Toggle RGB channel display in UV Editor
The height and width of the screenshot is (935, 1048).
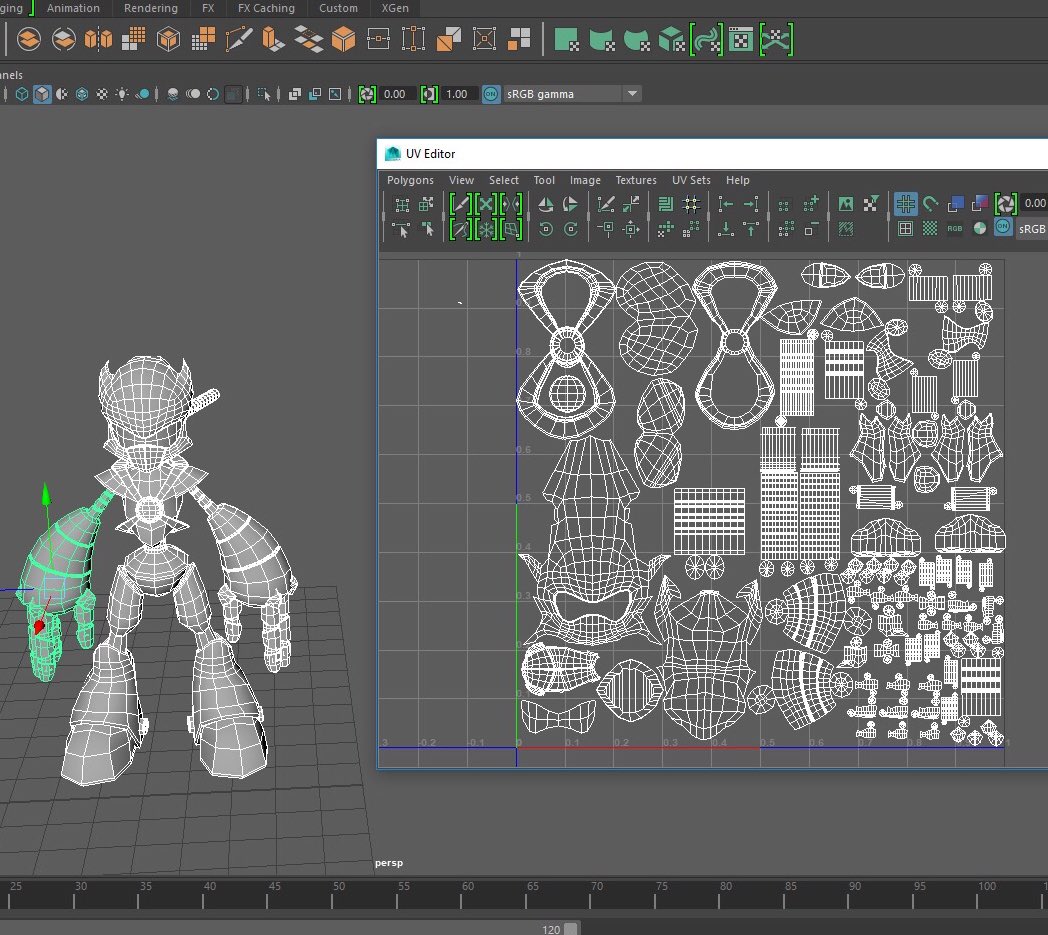(954, 229)
